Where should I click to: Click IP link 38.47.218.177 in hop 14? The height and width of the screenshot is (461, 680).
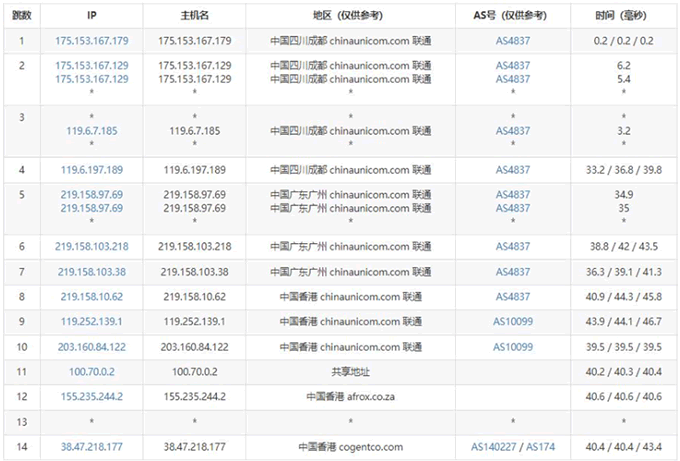click(x=92, y=447)
